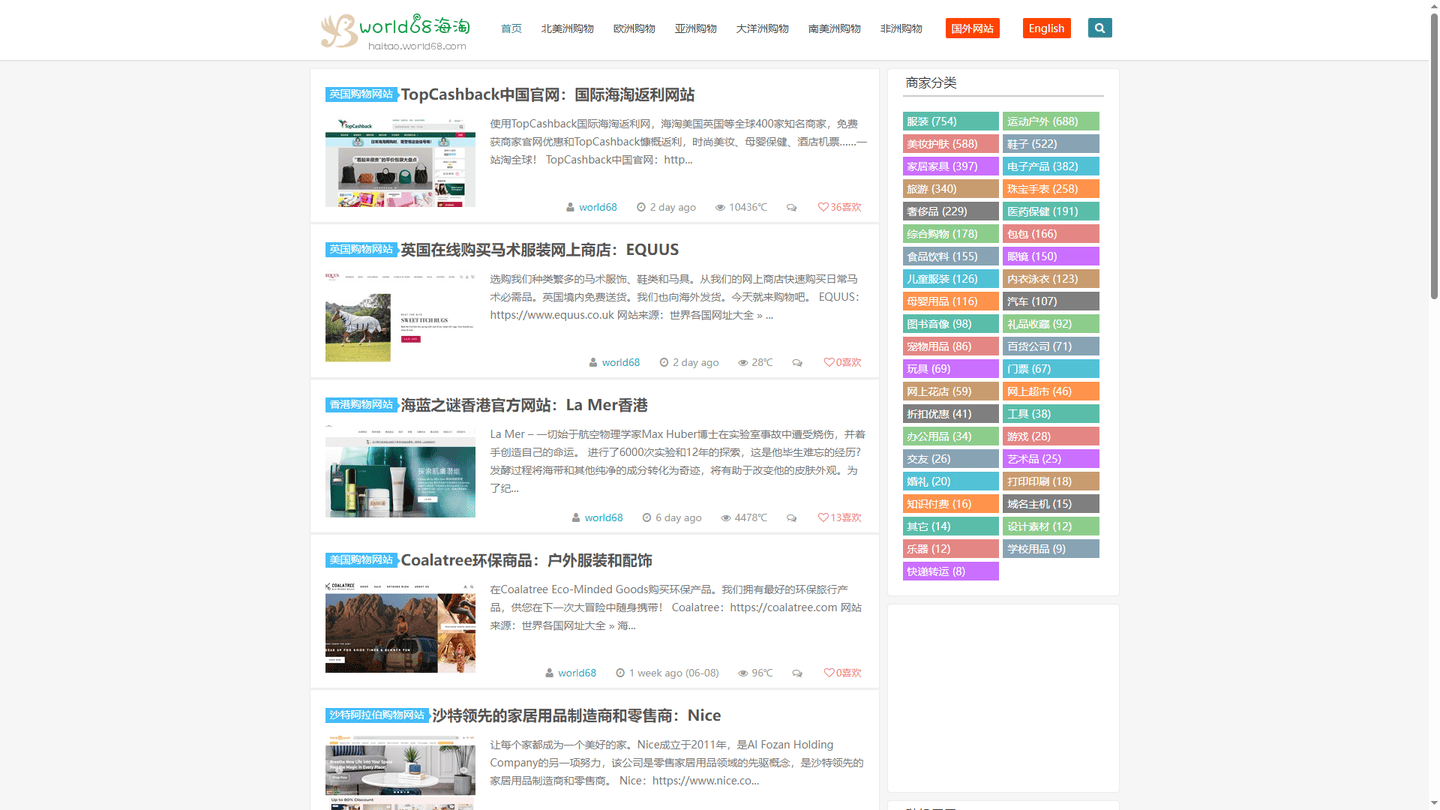The height and width of the screenshot is (810, 1440).
Task: Open 欧洲购物 menu item
Action: coord(634,28)
